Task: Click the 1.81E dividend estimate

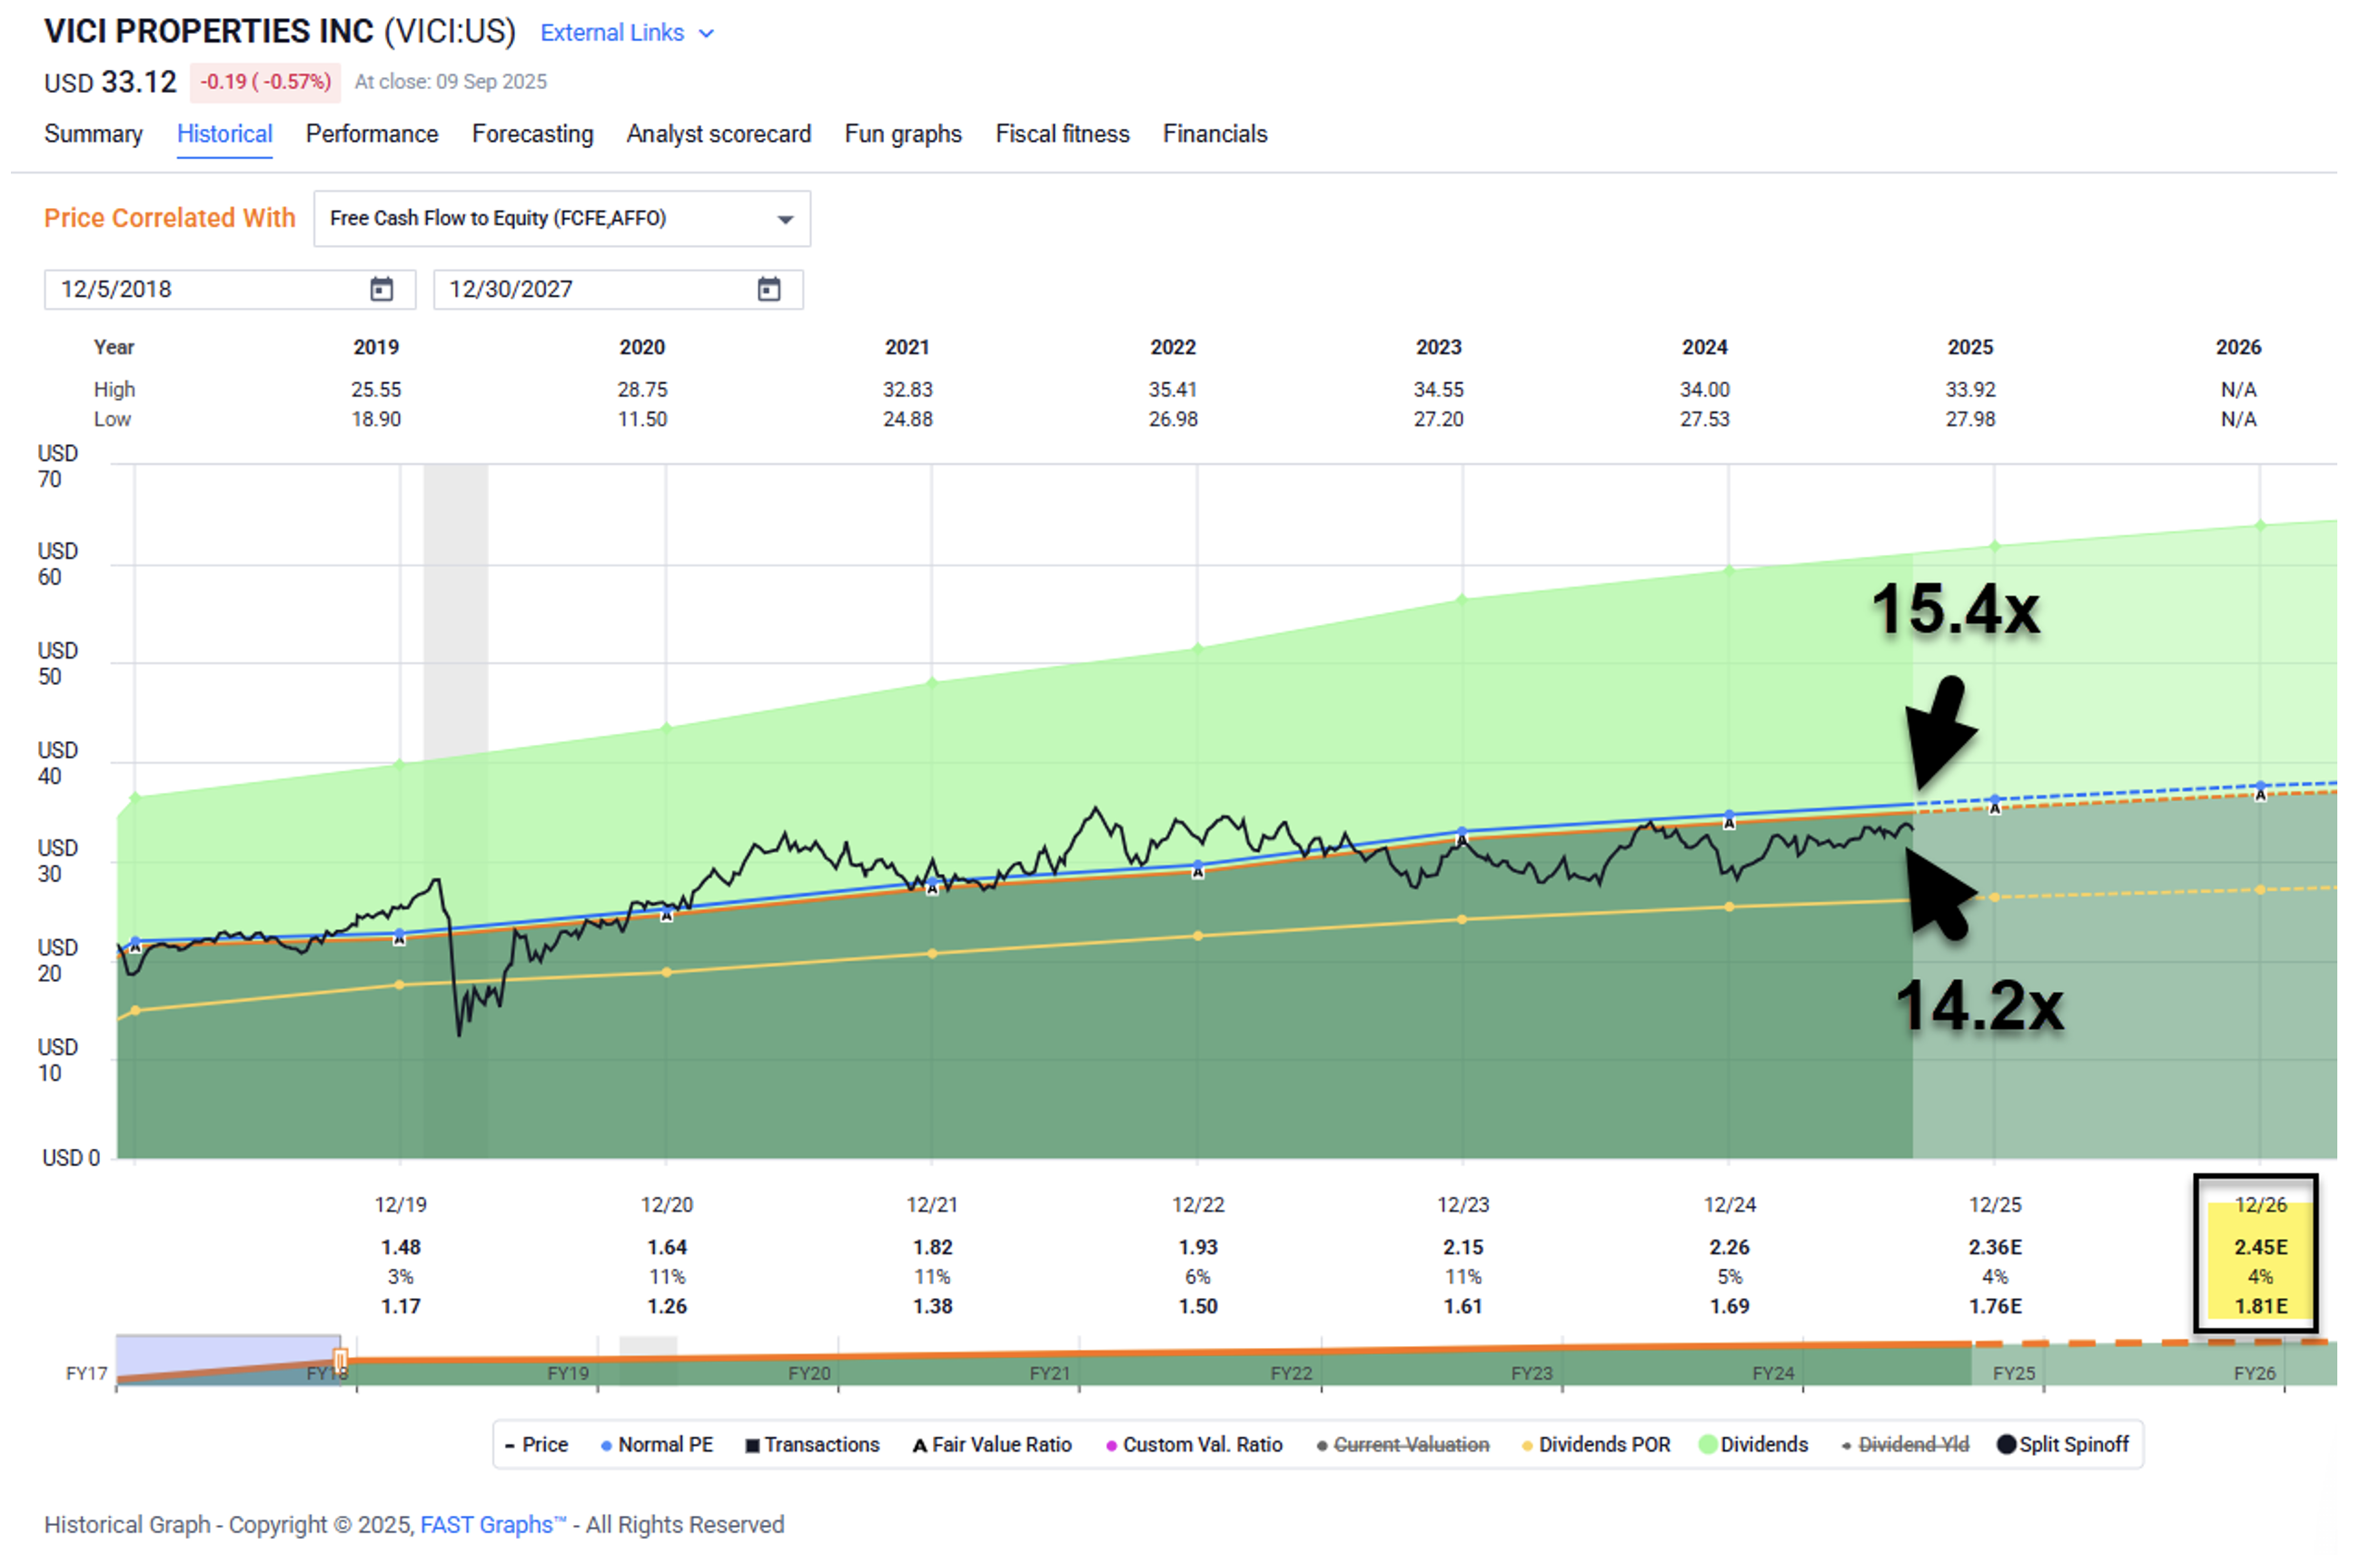Action: tap(2262, 1307)
